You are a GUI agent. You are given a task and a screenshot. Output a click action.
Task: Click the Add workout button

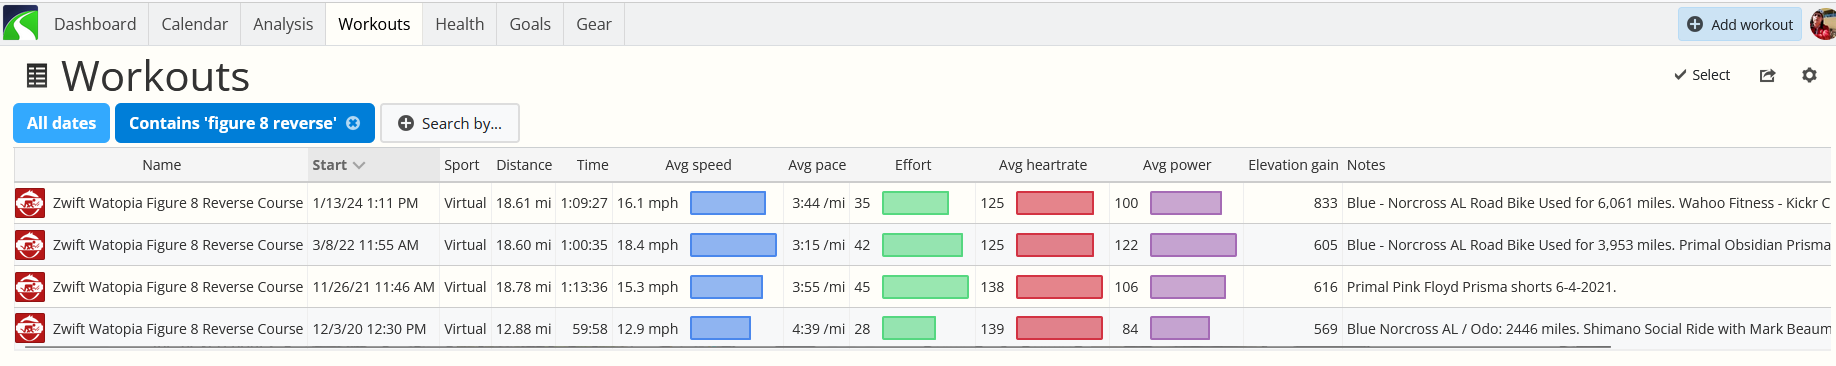(x=1740, y=24)
